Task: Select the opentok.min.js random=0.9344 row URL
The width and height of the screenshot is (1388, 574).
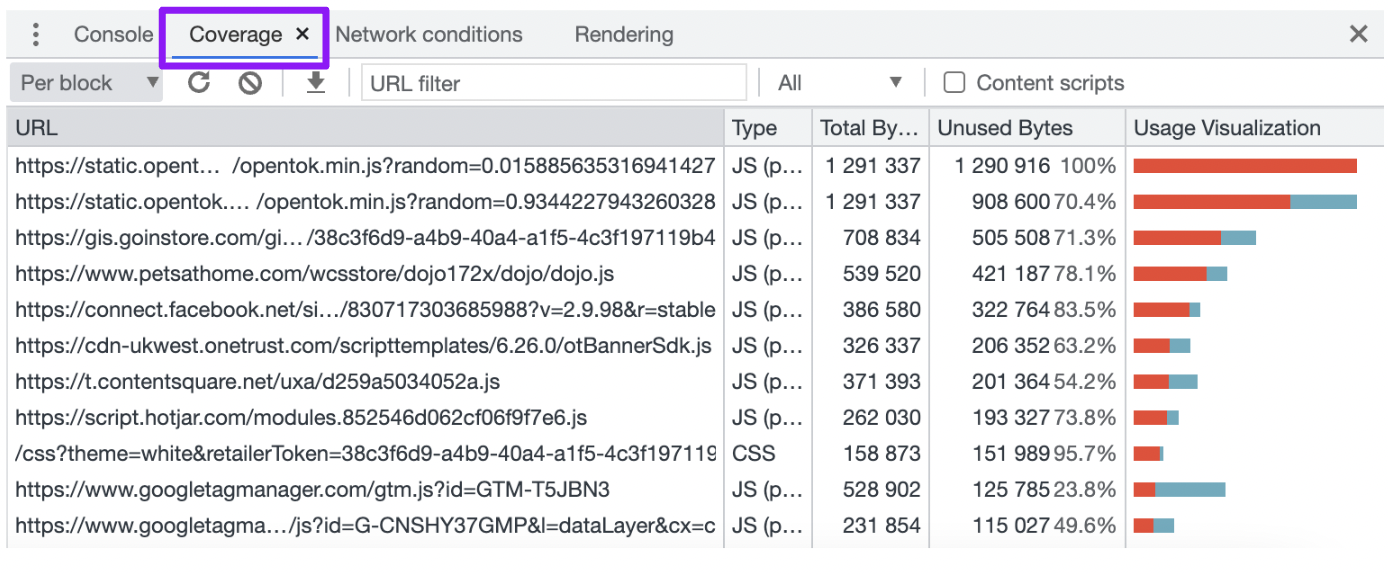Action: (x=365, y=201)
